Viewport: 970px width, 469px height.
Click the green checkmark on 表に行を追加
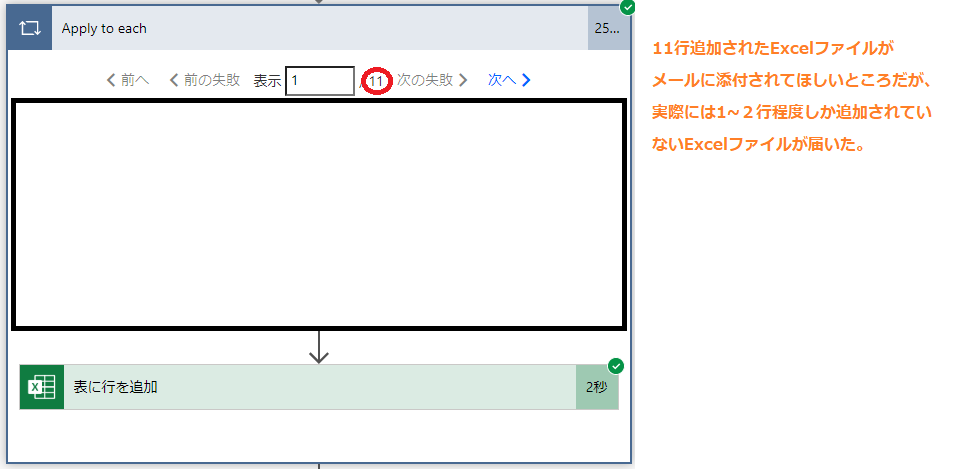tap(616, 366)
